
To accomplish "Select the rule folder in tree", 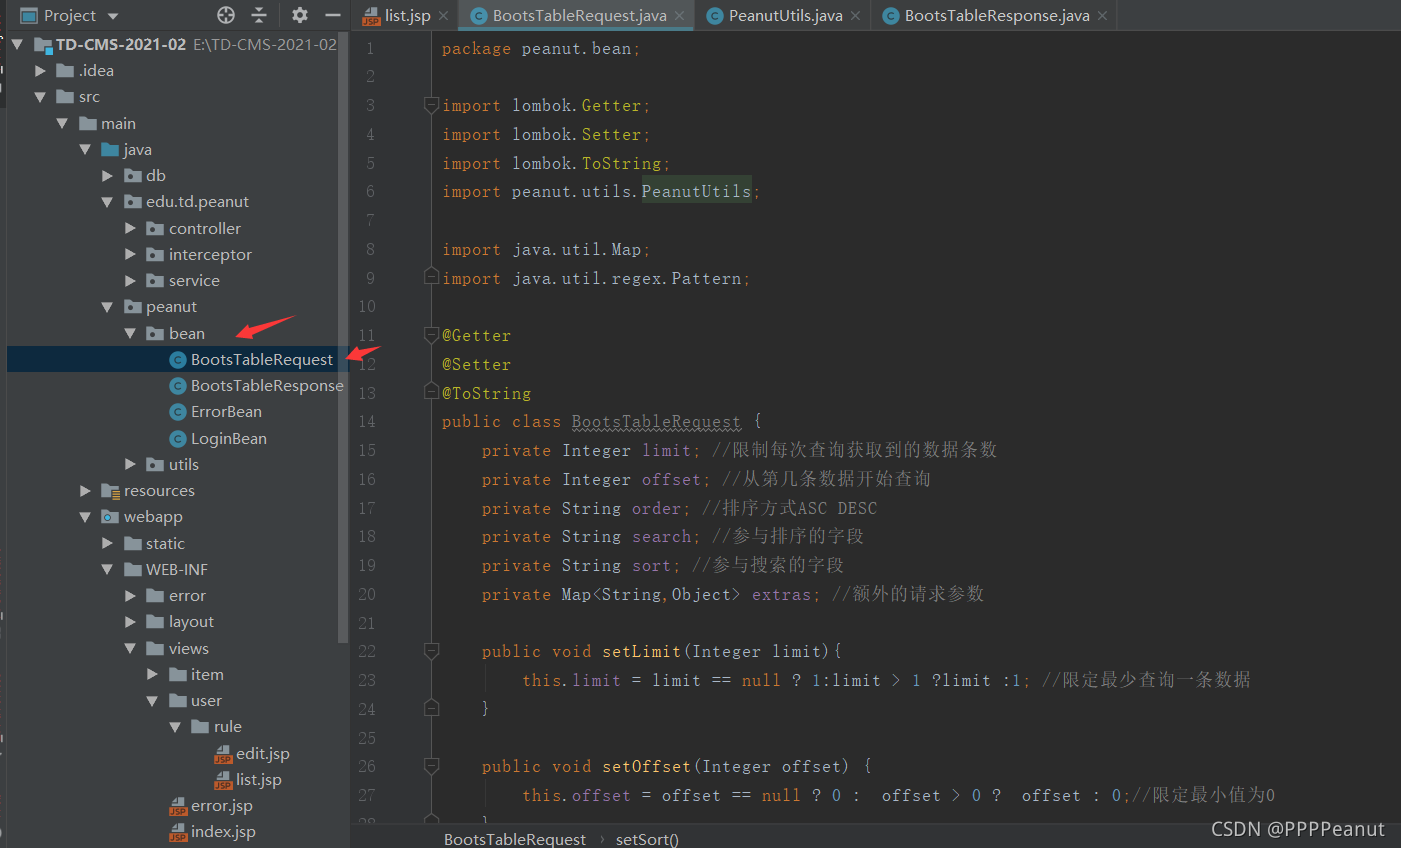I will click(x=228, y=727).
